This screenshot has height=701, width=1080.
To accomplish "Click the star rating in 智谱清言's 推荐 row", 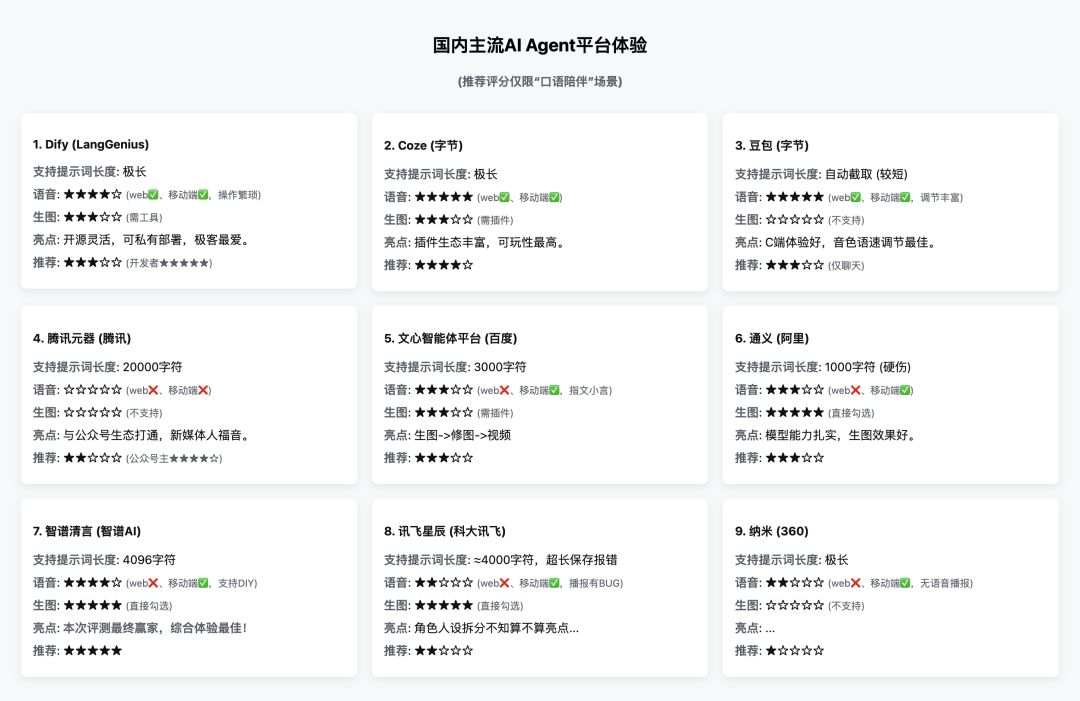I will (92, 651).
